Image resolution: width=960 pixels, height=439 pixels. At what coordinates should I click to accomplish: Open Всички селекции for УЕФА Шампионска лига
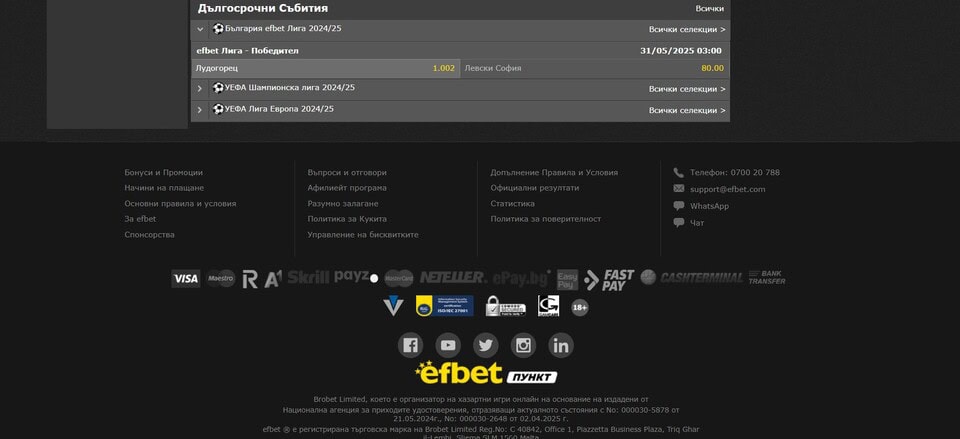(687, 89)
